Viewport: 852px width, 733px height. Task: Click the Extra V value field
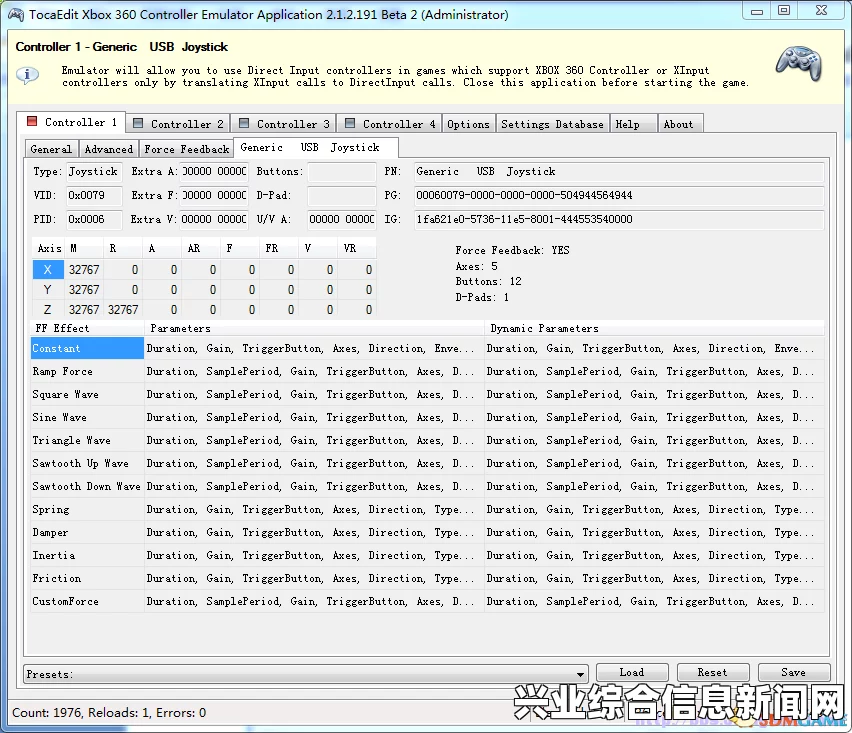(214, 220)
